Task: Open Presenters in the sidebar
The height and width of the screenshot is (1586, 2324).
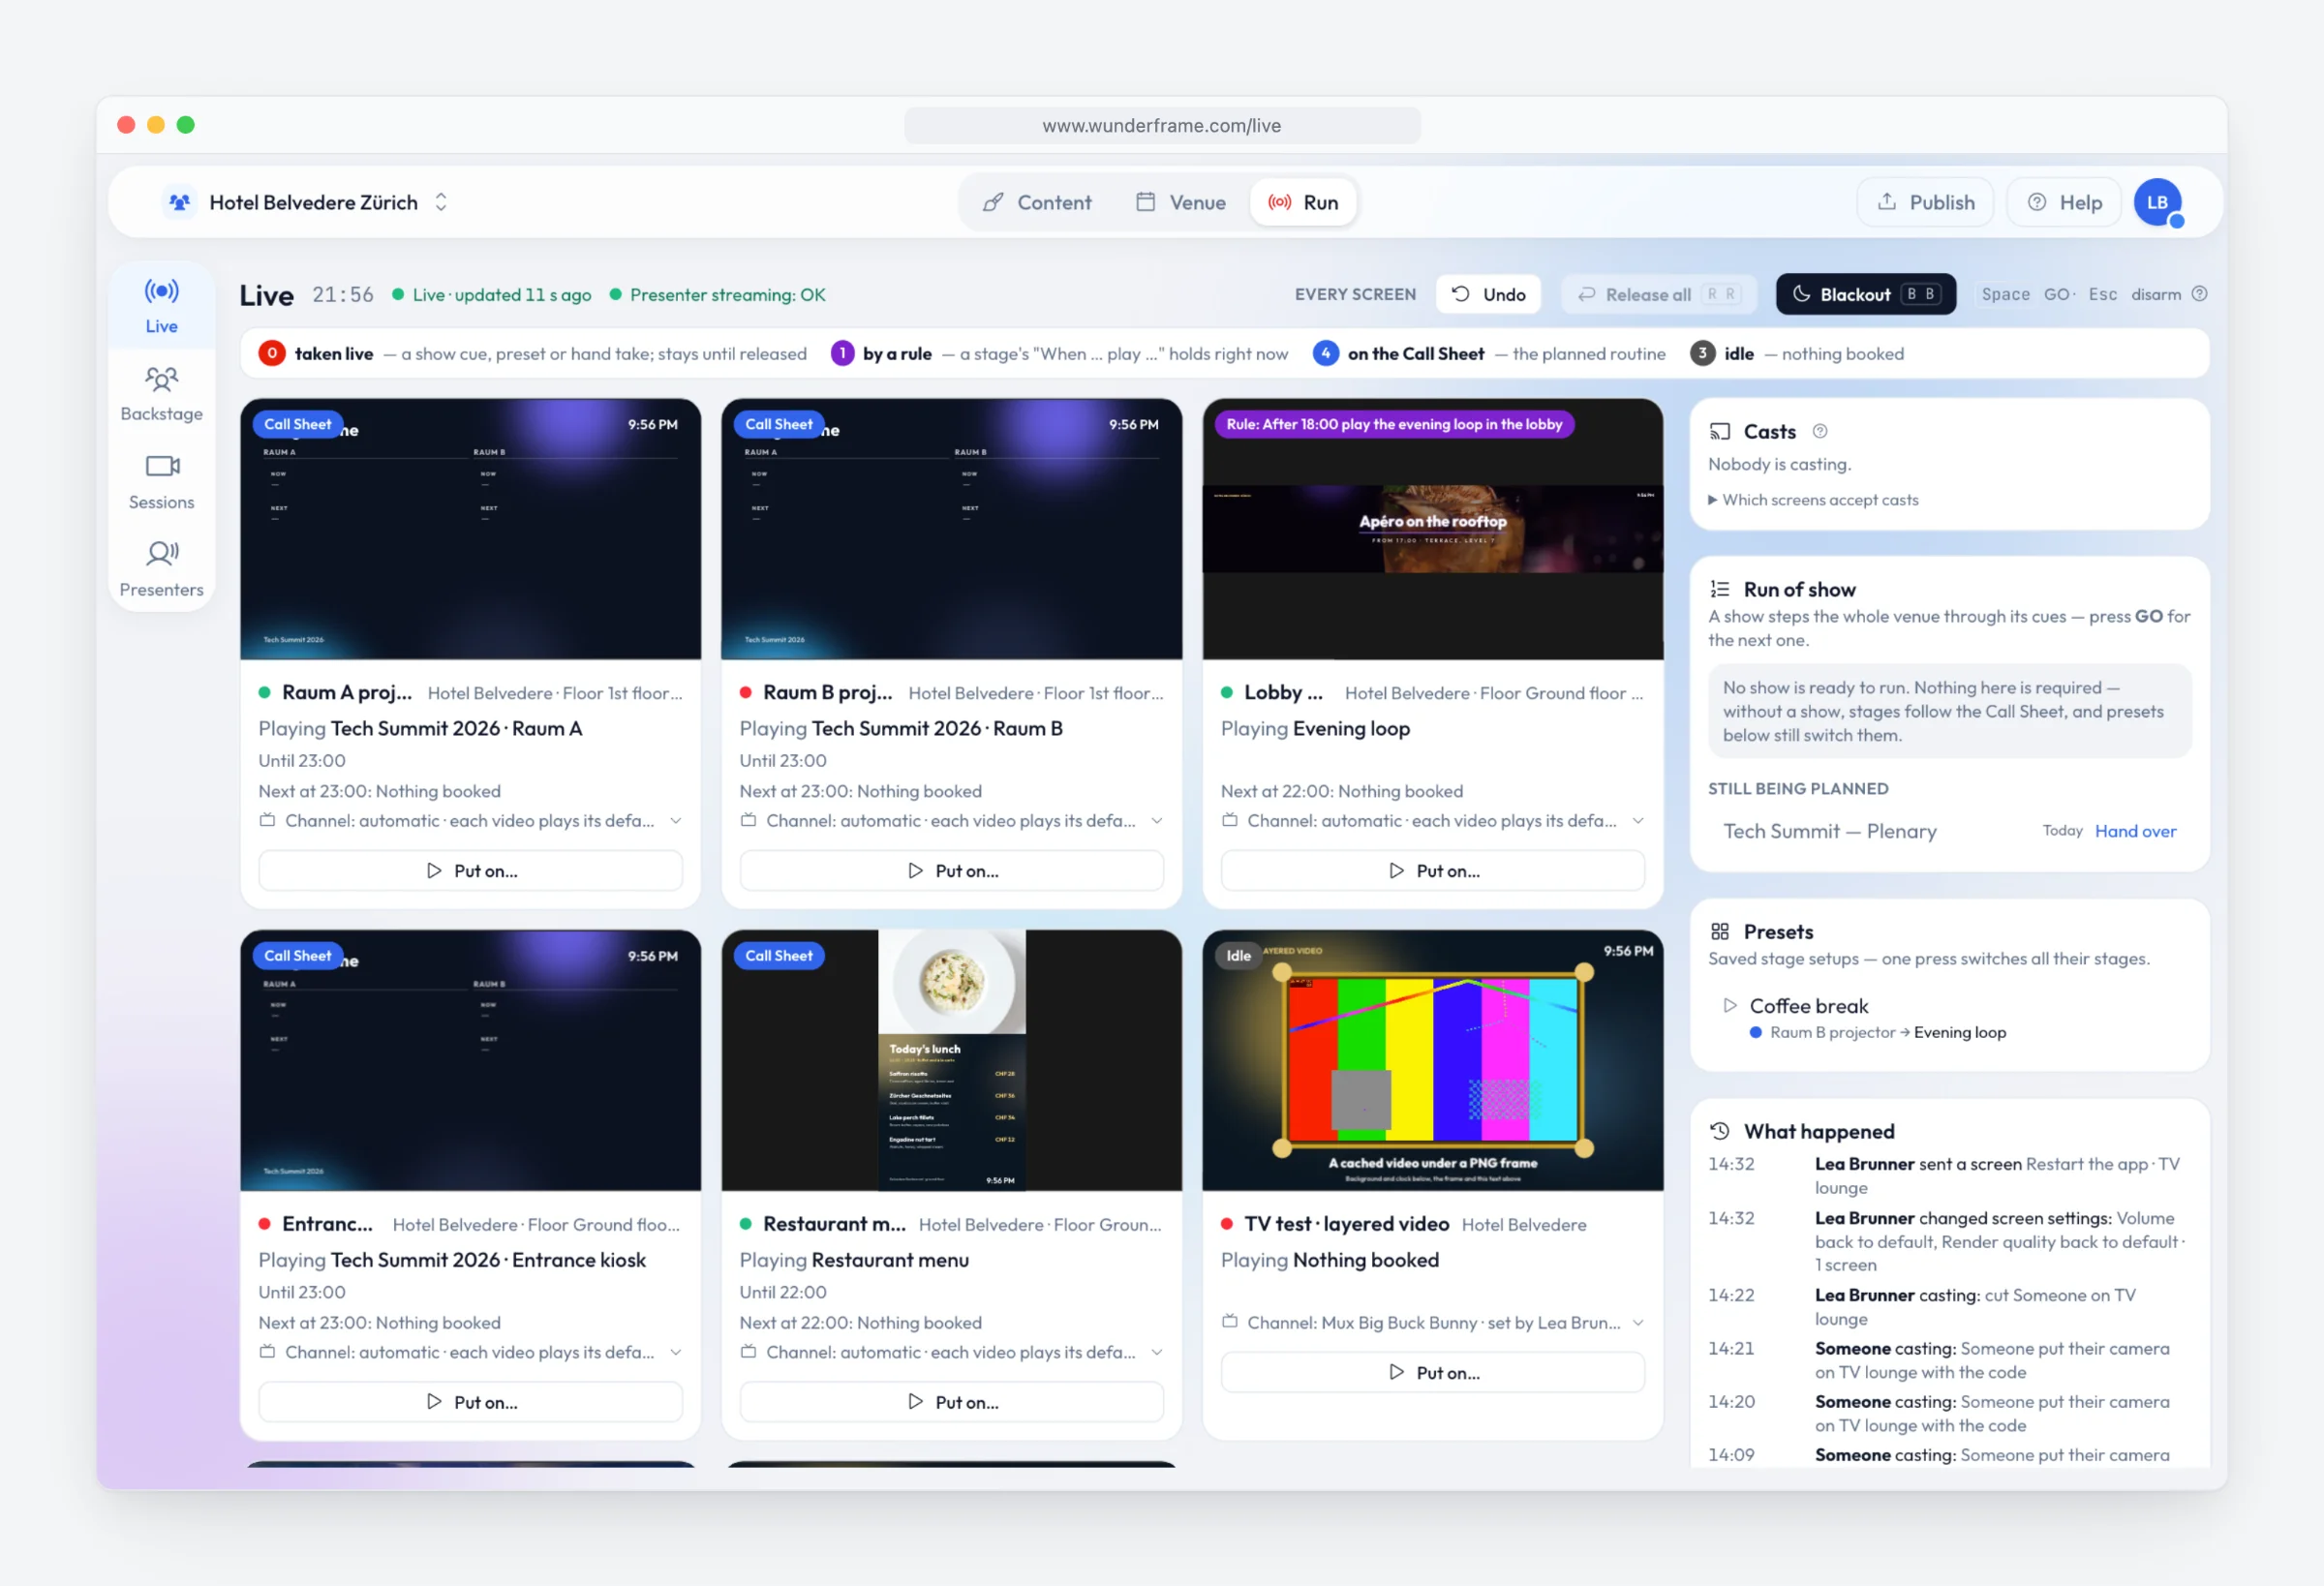Action: pyautogui.click(x=161, y=569)
